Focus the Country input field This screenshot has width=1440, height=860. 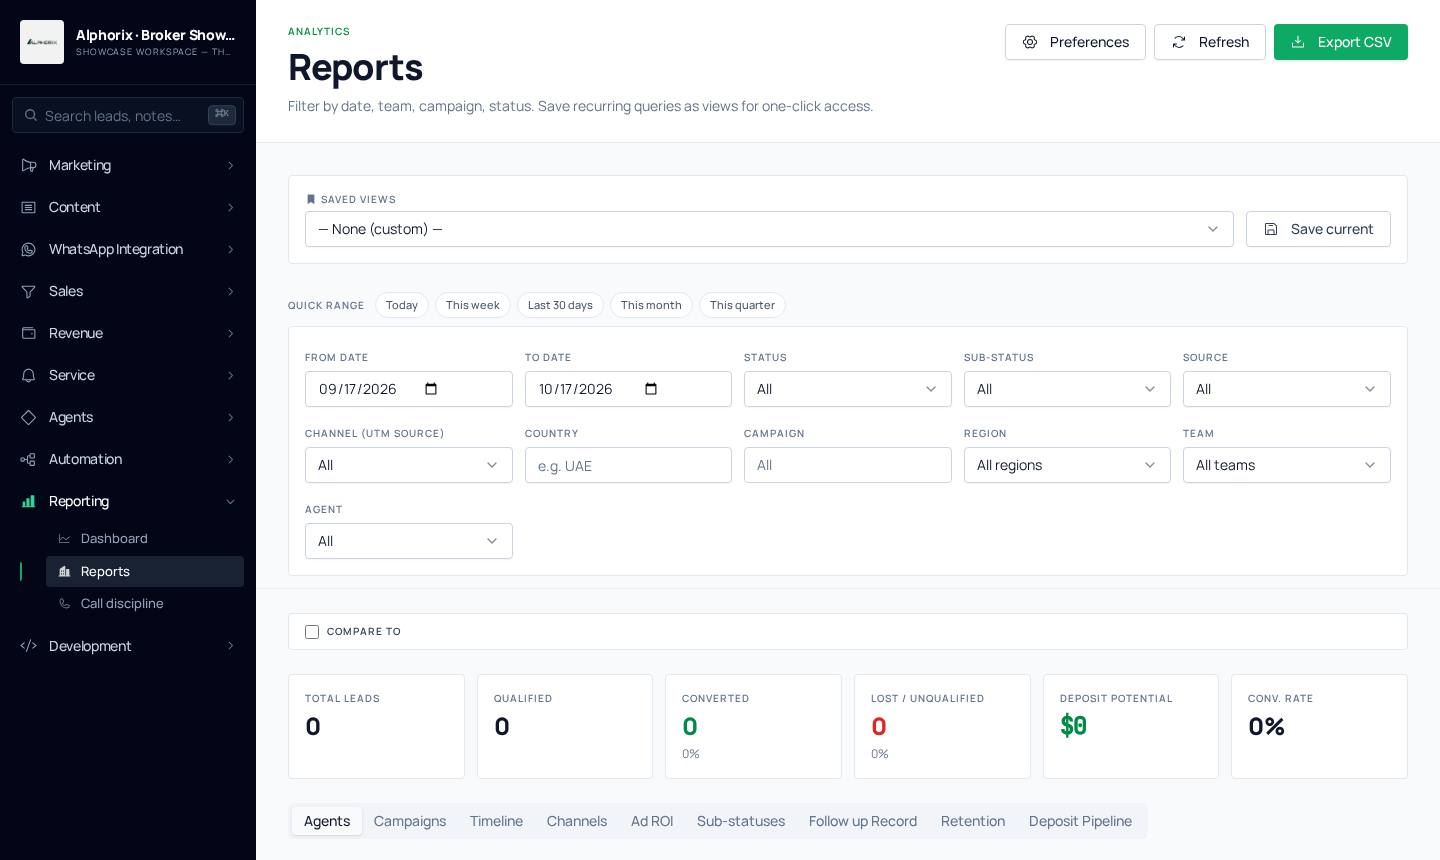(628, 465)
